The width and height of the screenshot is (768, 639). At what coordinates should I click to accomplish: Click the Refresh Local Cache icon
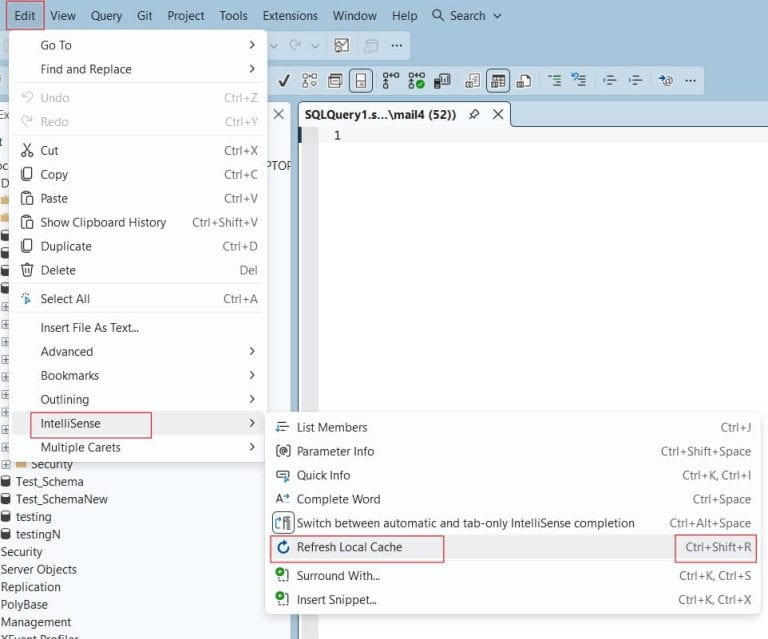(x=283, y=547)
